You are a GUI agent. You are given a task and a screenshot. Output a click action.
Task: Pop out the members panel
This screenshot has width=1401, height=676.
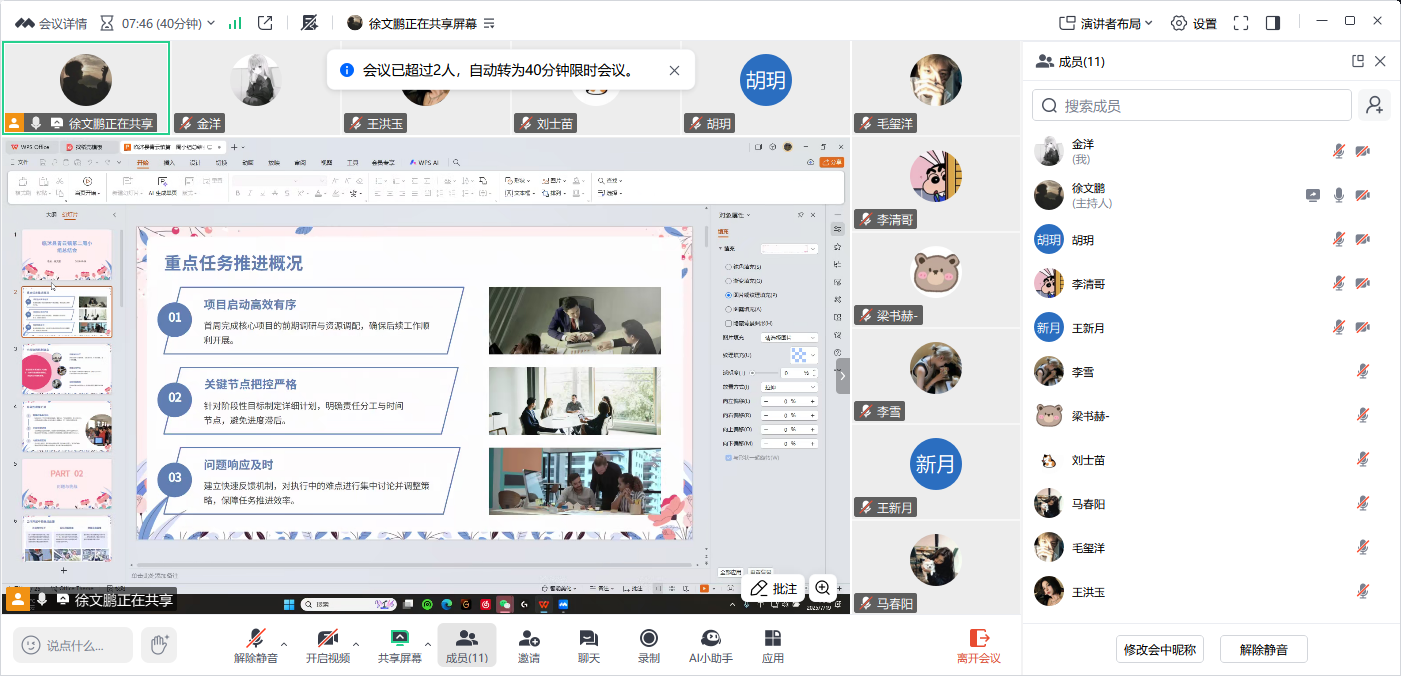click(x=1357, y=61)
